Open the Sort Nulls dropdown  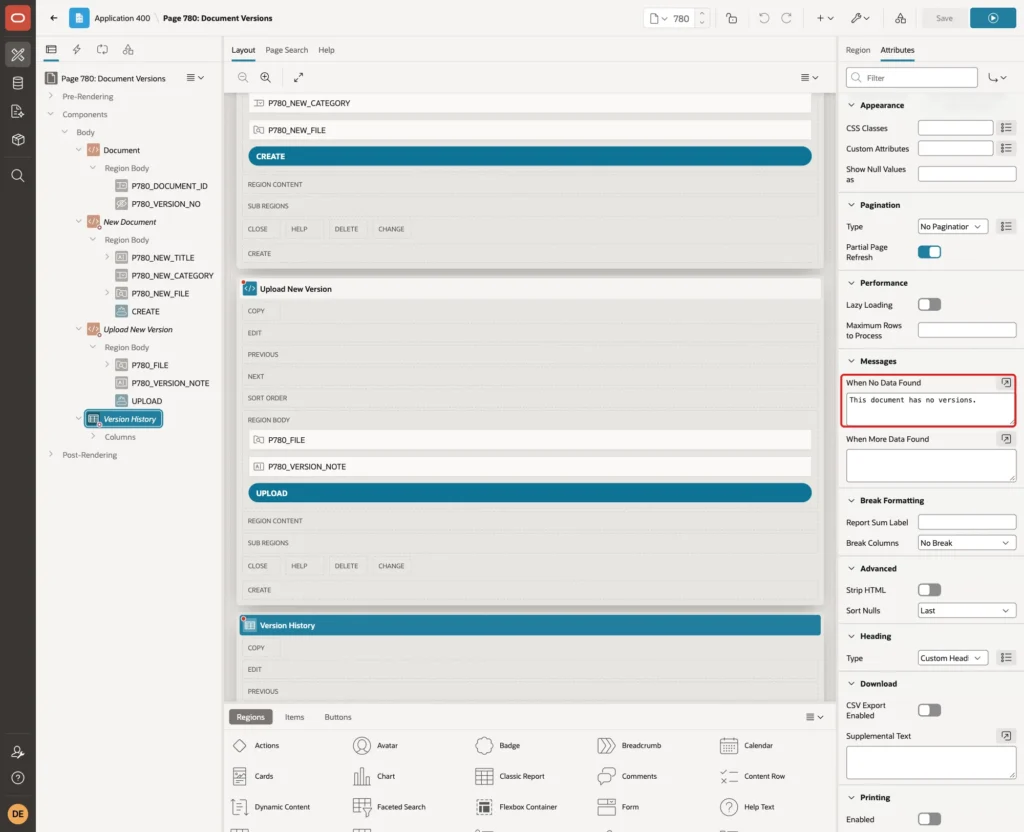(x=967, y=611)
